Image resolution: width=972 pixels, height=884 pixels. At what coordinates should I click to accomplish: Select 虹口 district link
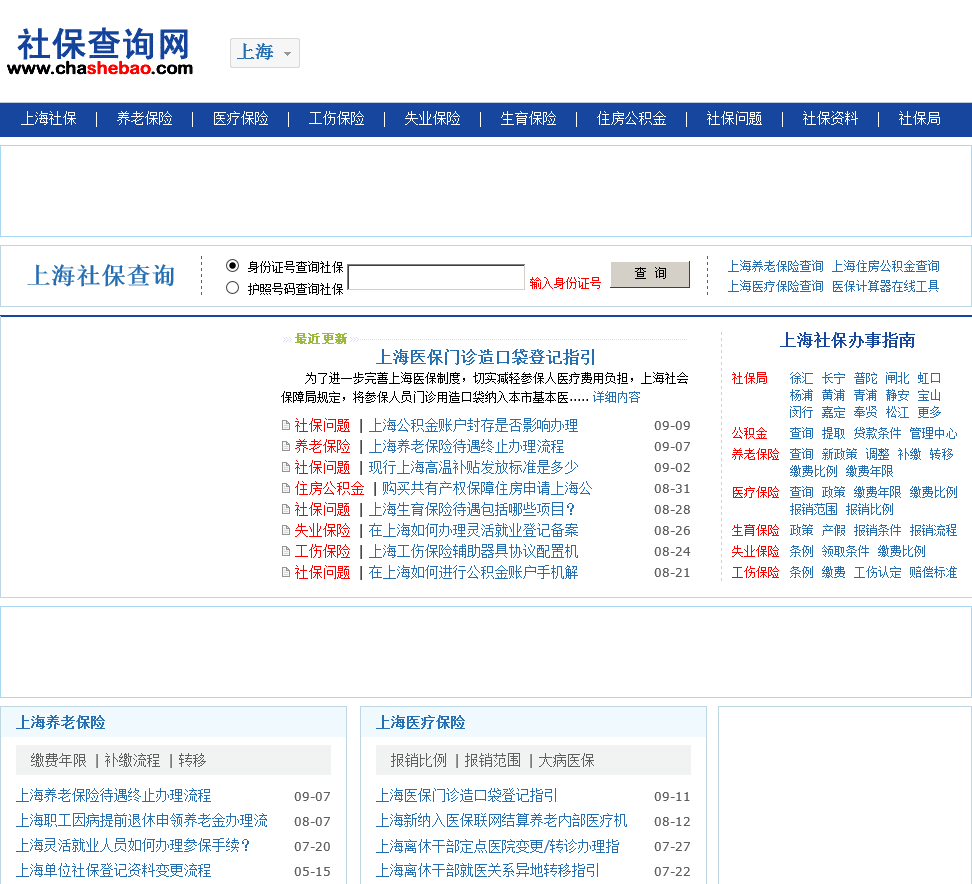click(x=929, y=378)
